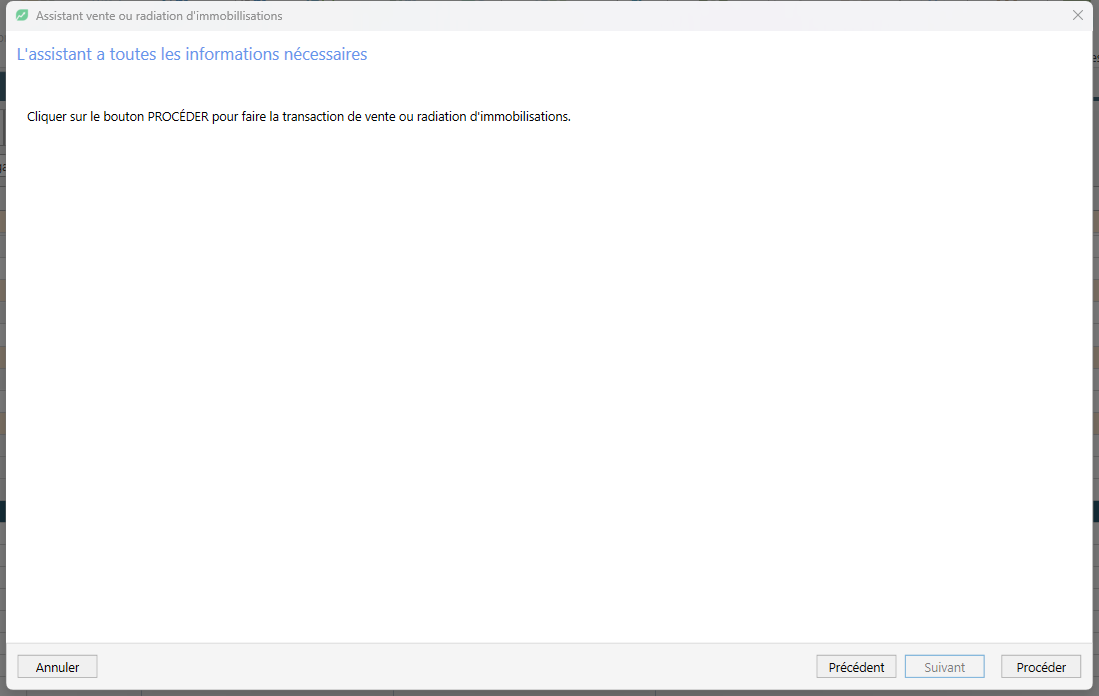Go back with the Précédent button
Image resolution: width=1099 pixels, height=696 pixels.
click(856, 667)
